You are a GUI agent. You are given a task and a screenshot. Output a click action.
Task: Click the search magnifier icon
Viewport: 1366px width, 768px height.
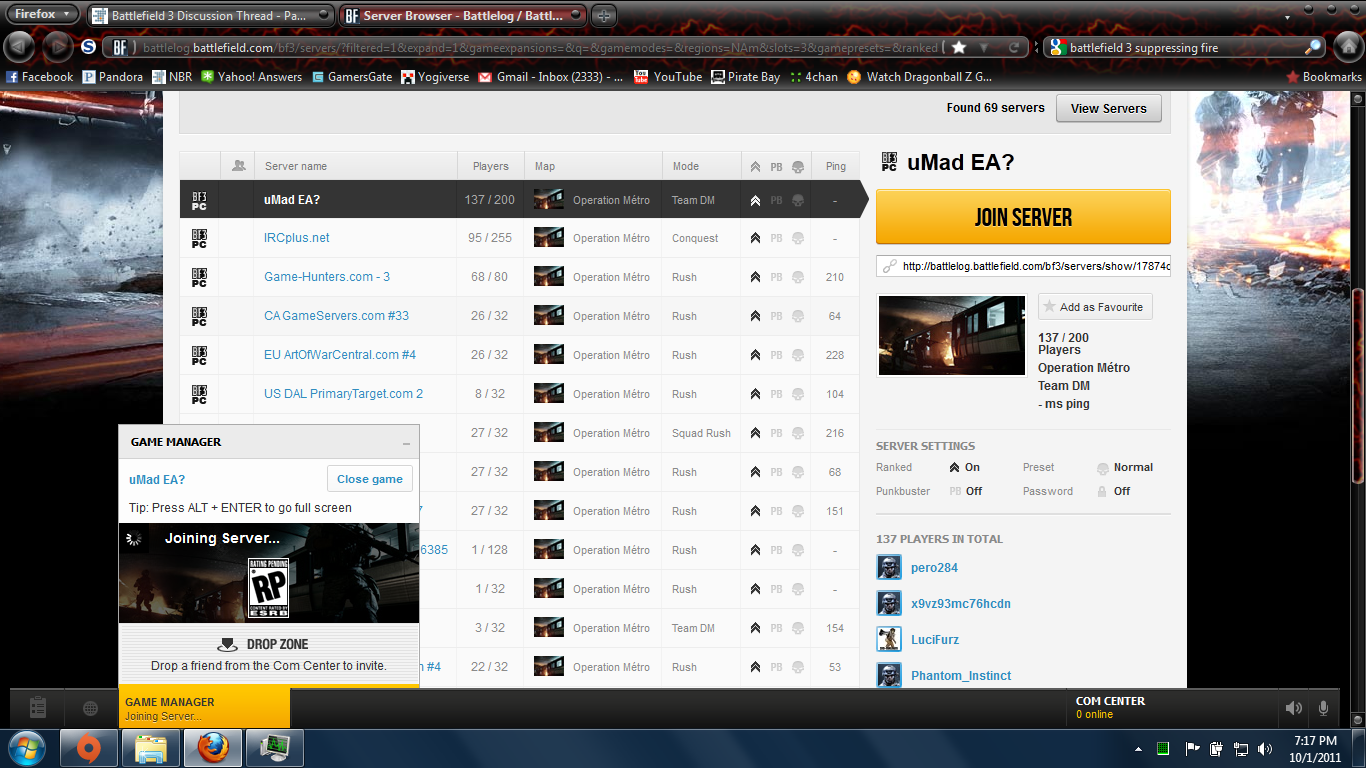click(1313, 47)
